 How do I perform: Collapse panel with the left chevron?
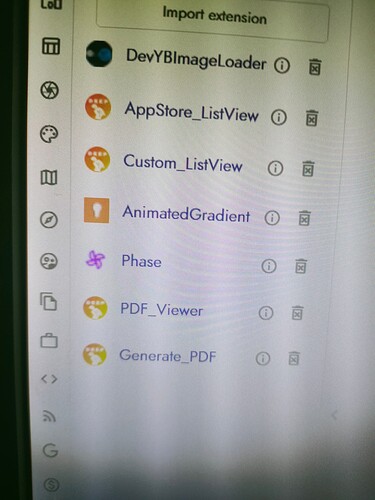tap(334, 415)
